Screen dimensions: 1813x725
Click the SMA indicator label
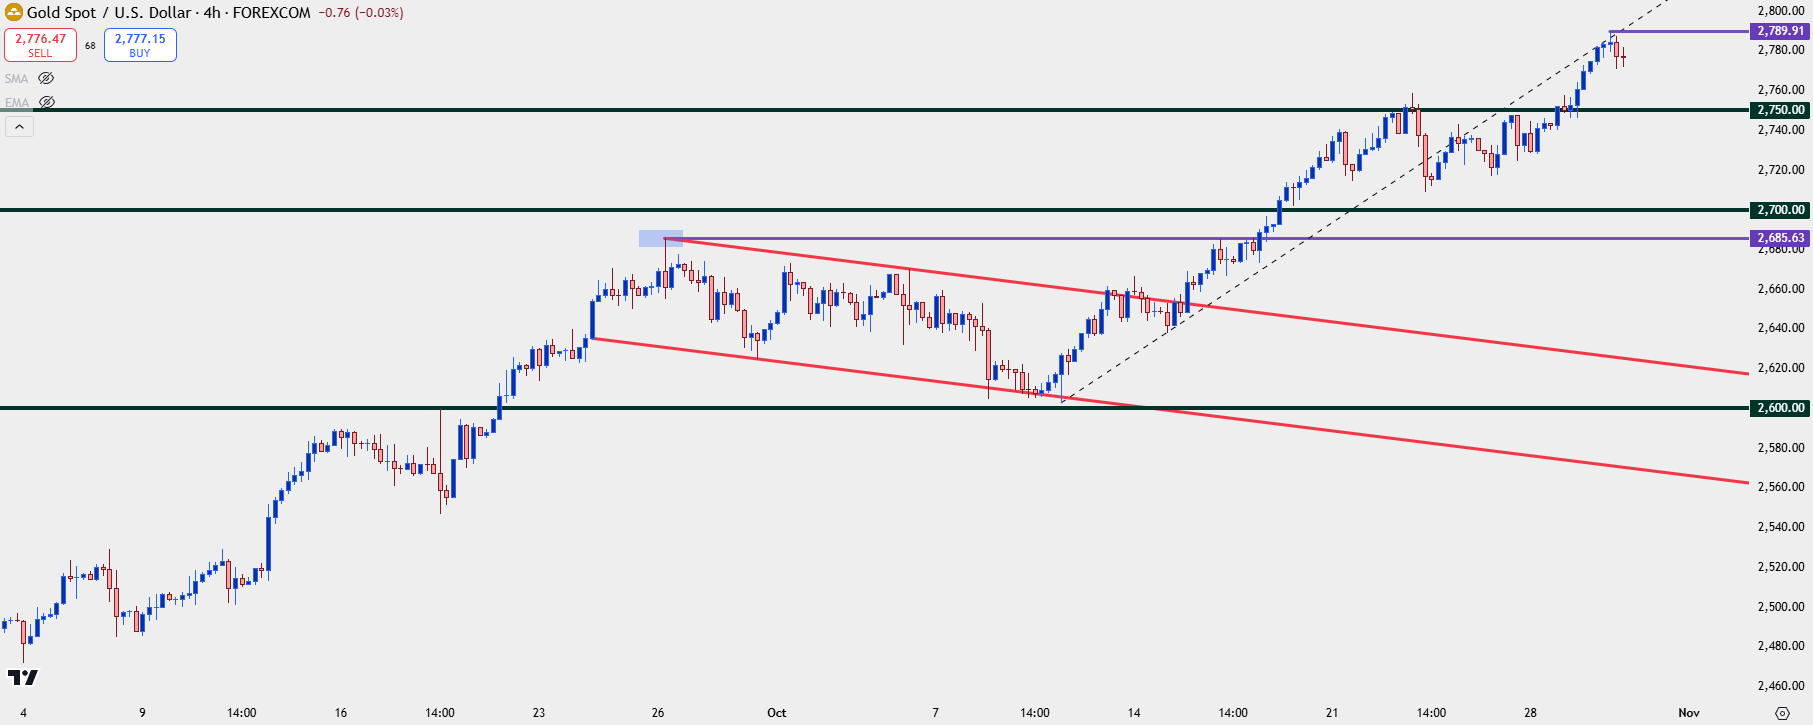coord(17,79)
